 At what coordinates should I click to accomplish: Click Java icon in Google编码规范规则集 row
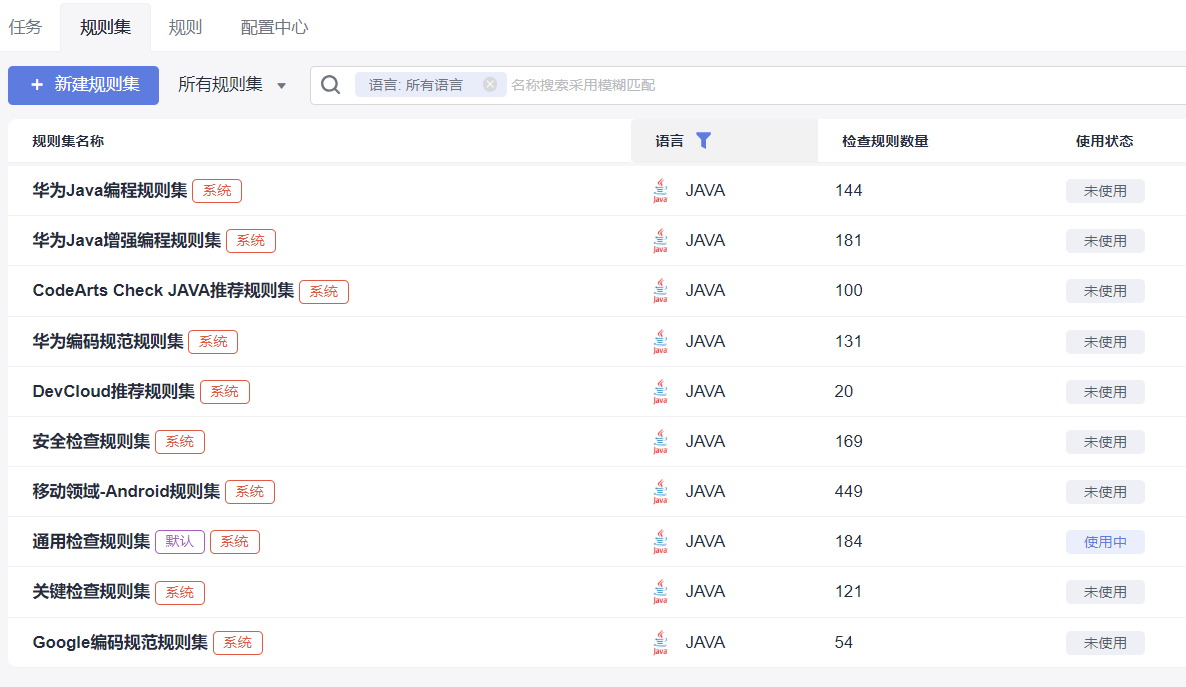[660, 643]
